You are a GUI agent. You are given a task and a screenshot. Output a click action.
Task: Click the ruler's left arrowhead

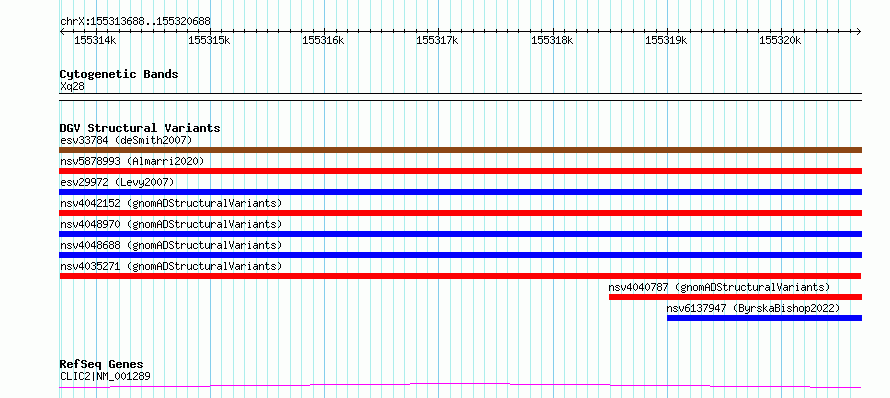pos(62,31)
